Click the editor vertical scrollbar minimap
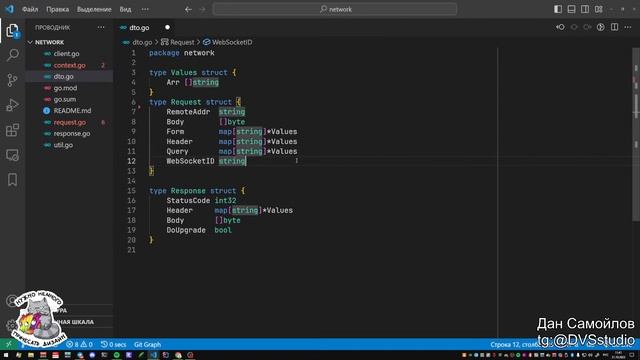Screen dimensions: 640x360 coord(636,135)
